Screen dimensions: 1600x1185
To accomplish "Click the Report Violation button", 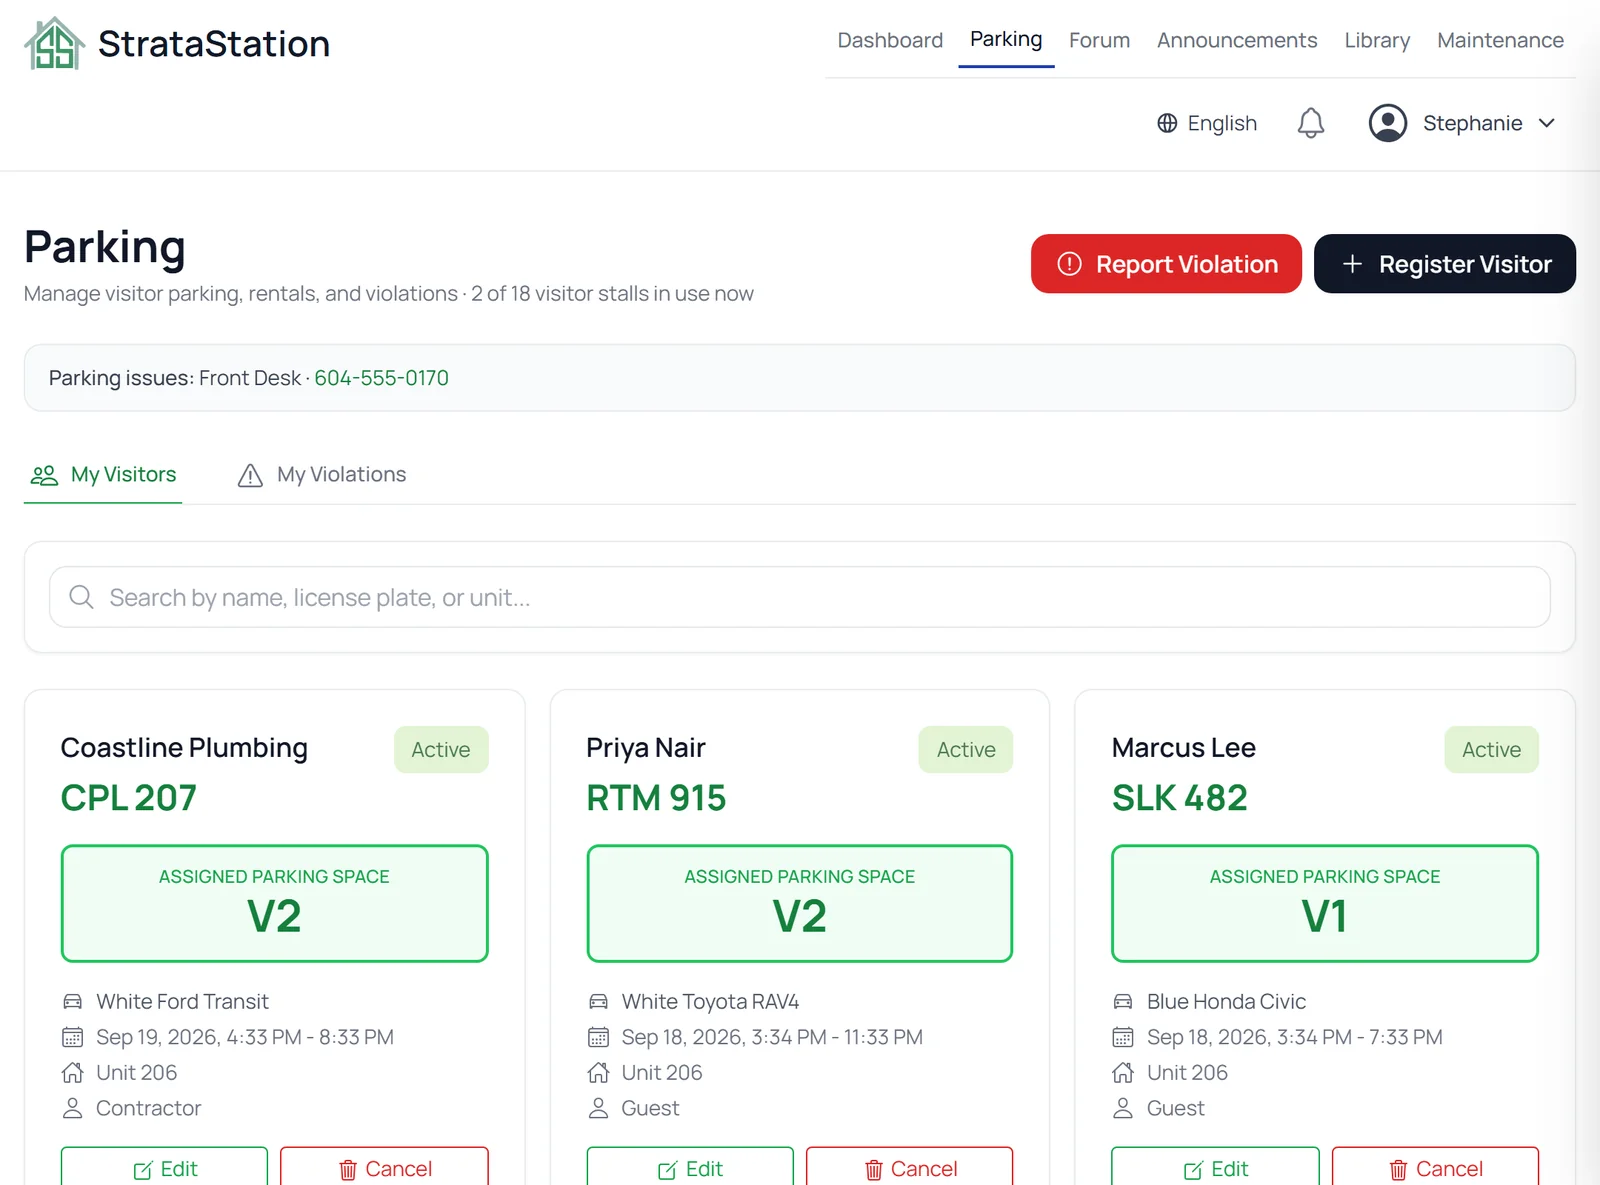I will 1166,264.
